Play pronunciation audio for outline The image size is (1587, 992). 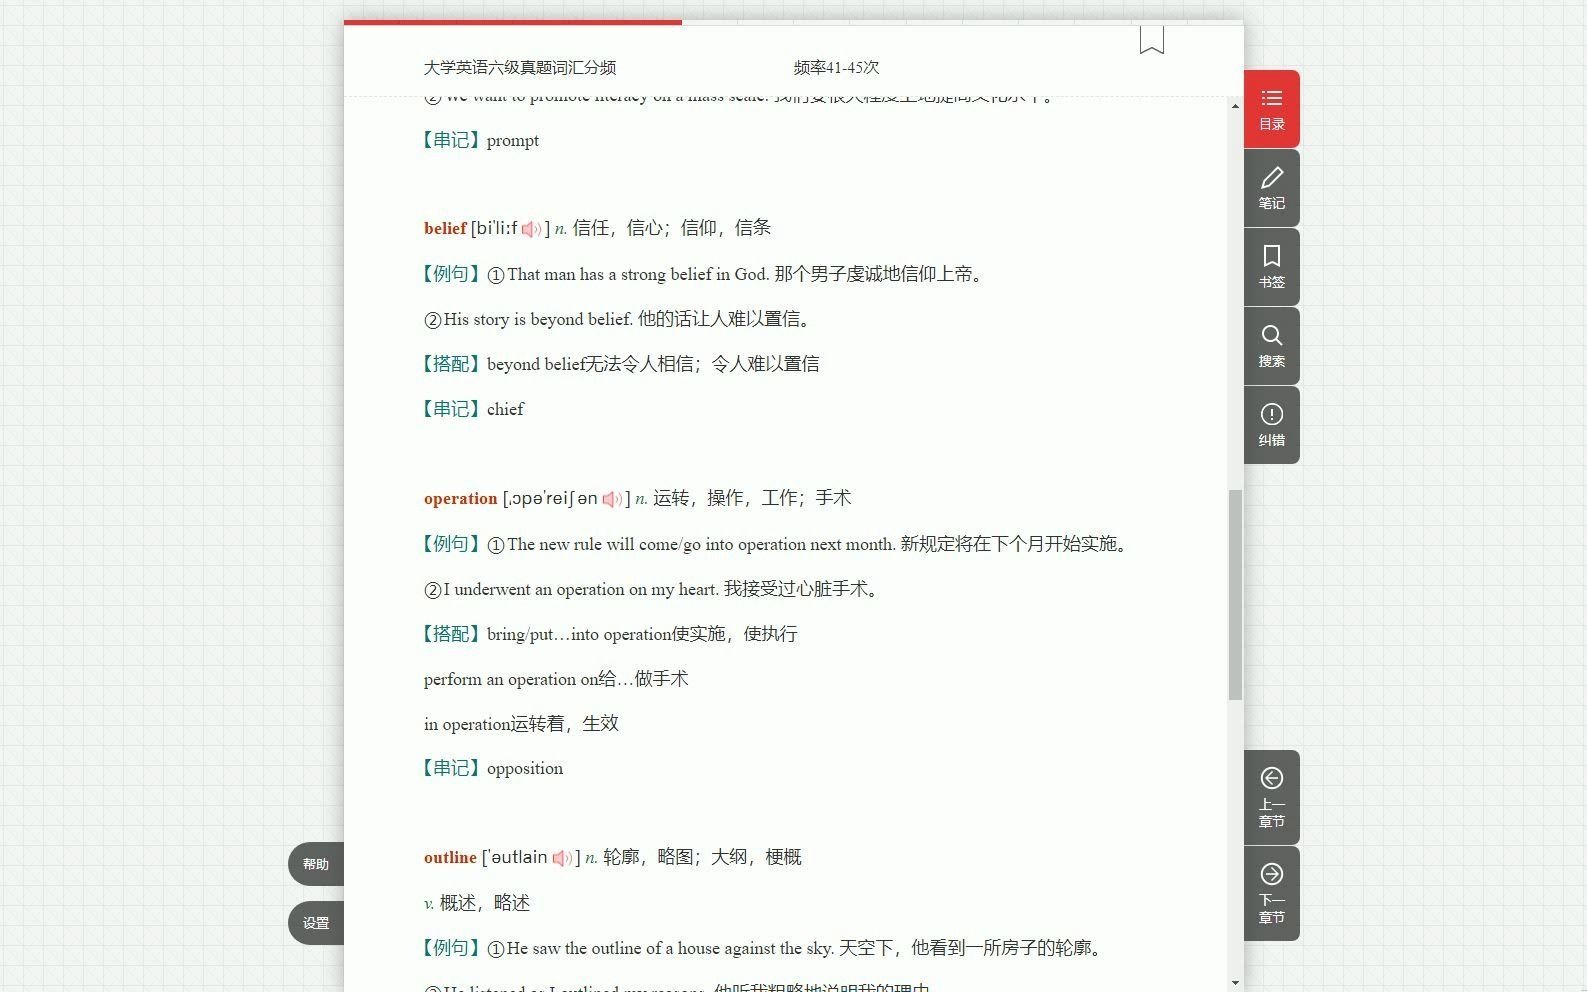pos(562,858)
